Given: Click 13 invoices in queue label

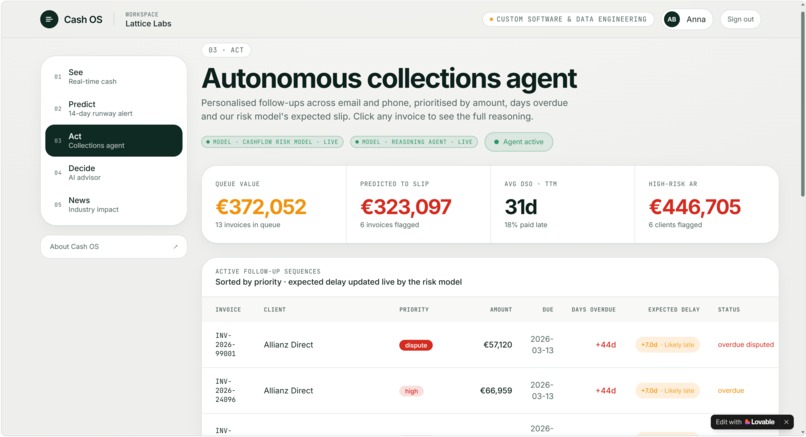Looking at the screenshot, I should [248, 225].
